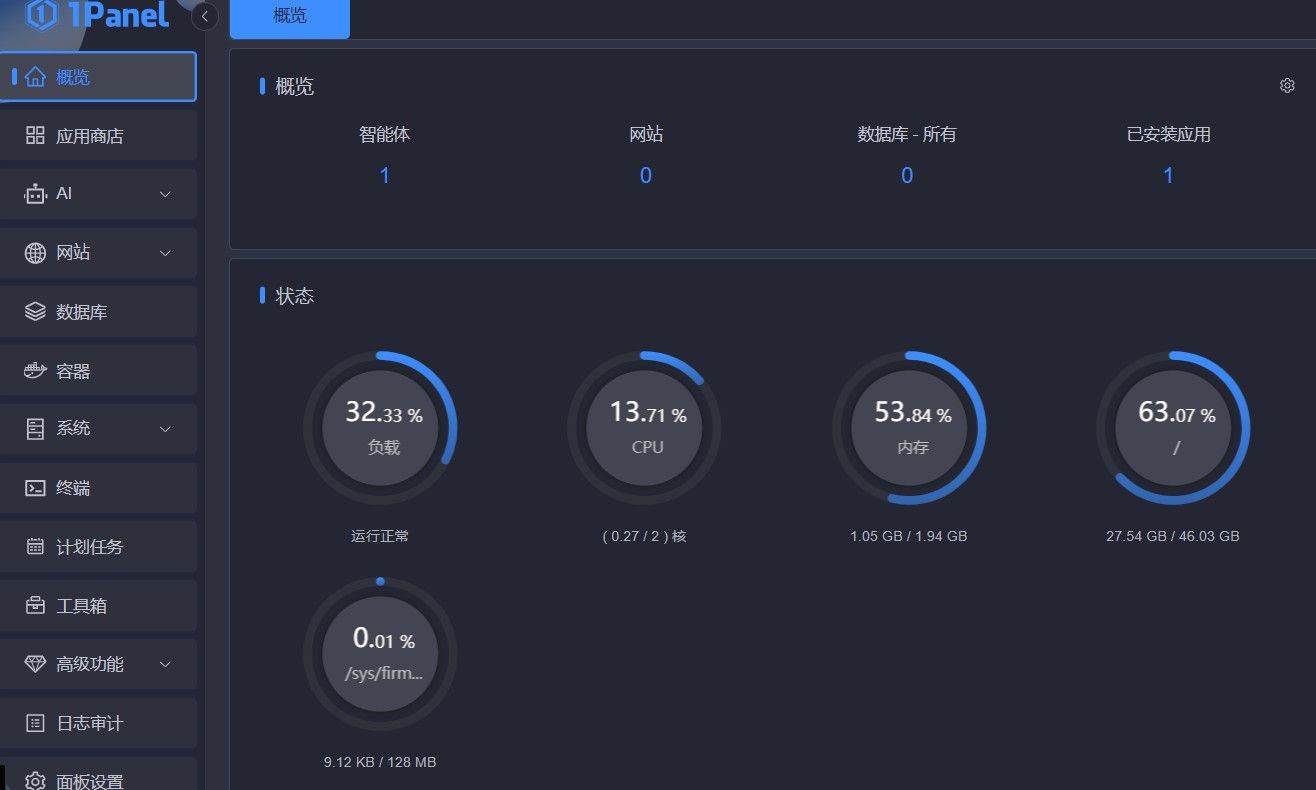1316x790 pixels.
Task: Click the CPU 13.71% gauge
Action: [x=644, y=428]
